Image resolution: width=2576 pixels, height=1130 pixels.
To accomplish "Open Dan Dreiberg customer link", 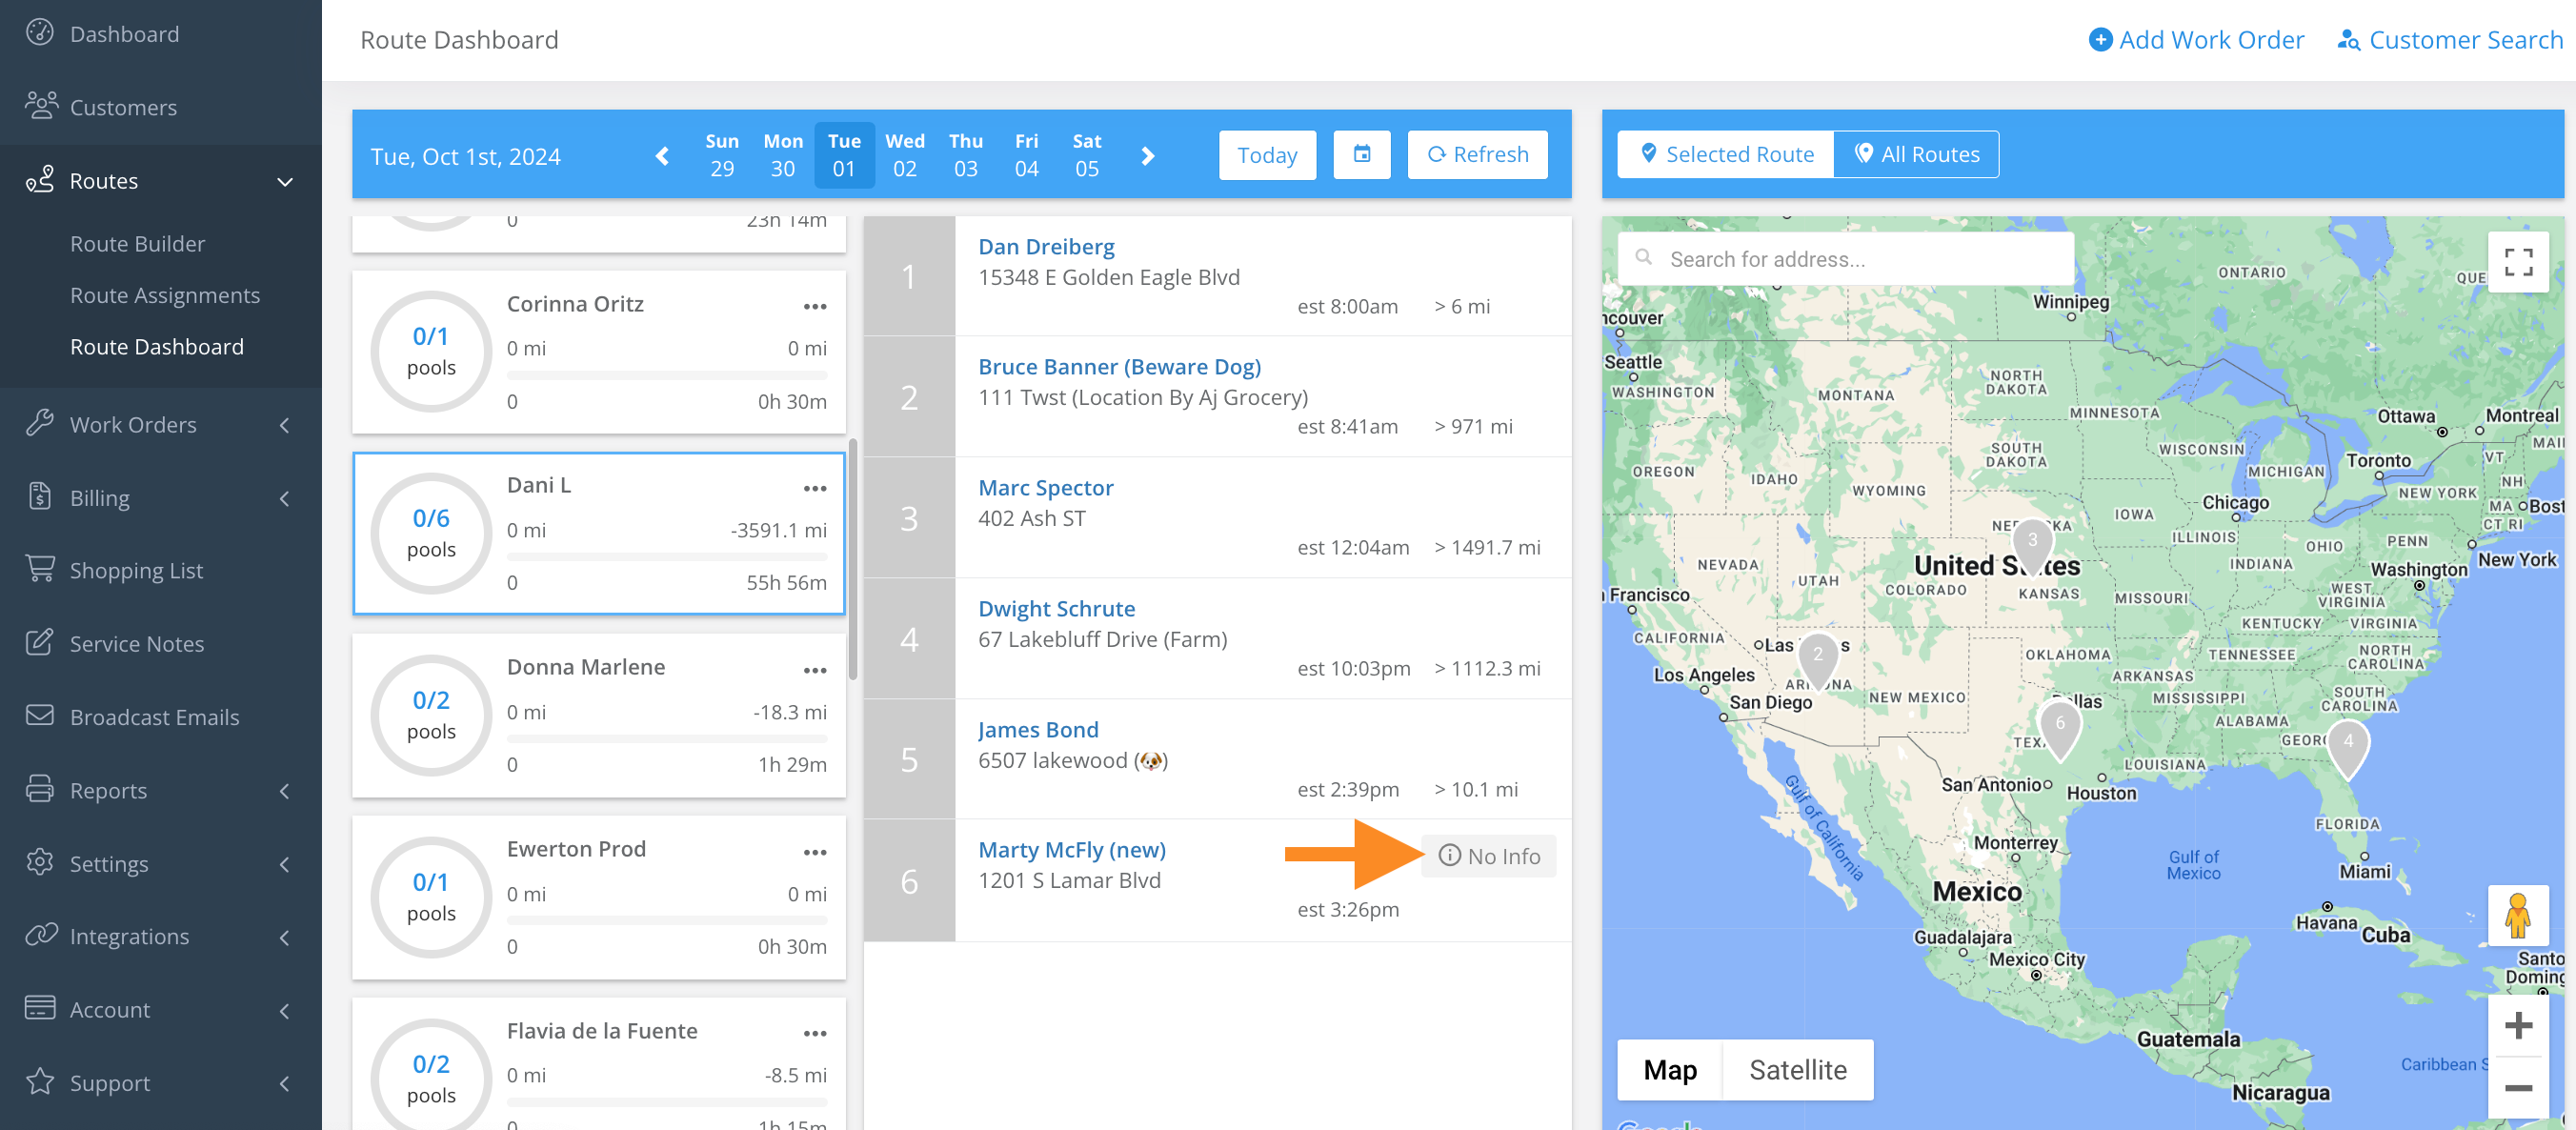I will [1046, 246].
